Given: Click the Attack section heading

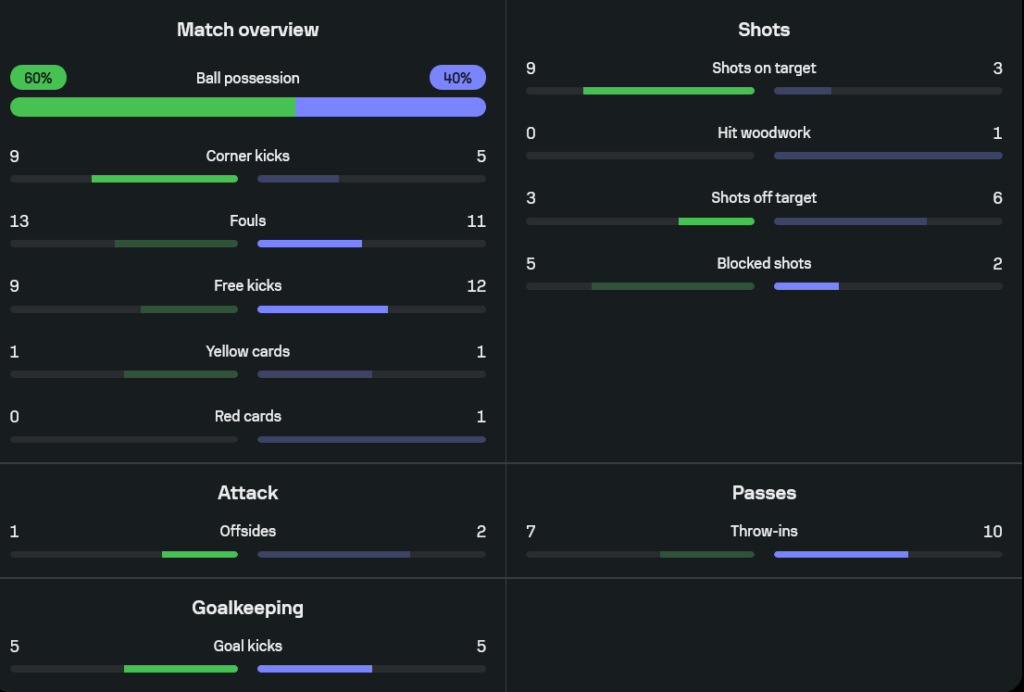Looking at the screenshot, I should pos(248,493).
